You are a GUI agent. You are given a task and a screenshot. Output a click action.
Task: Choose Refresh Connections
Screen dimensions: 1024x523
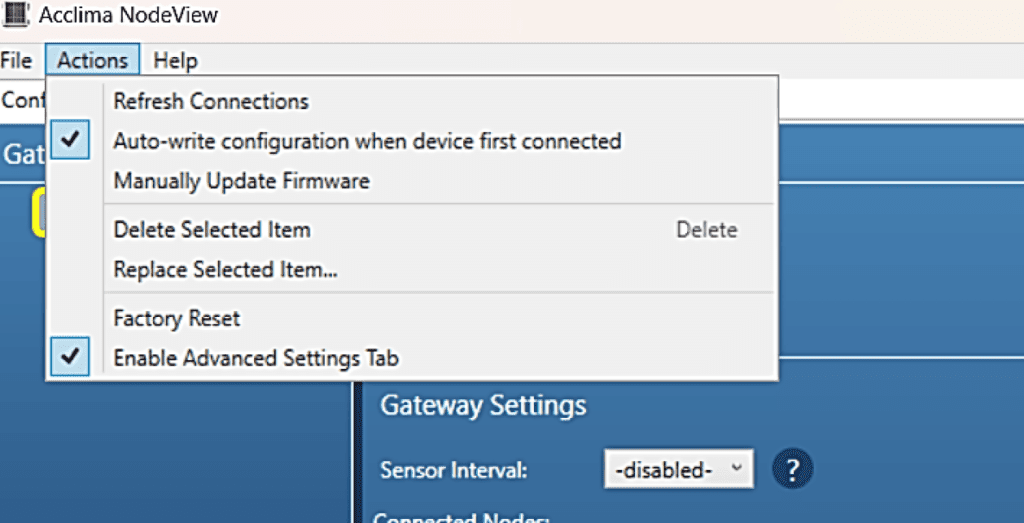pos(211,102)
